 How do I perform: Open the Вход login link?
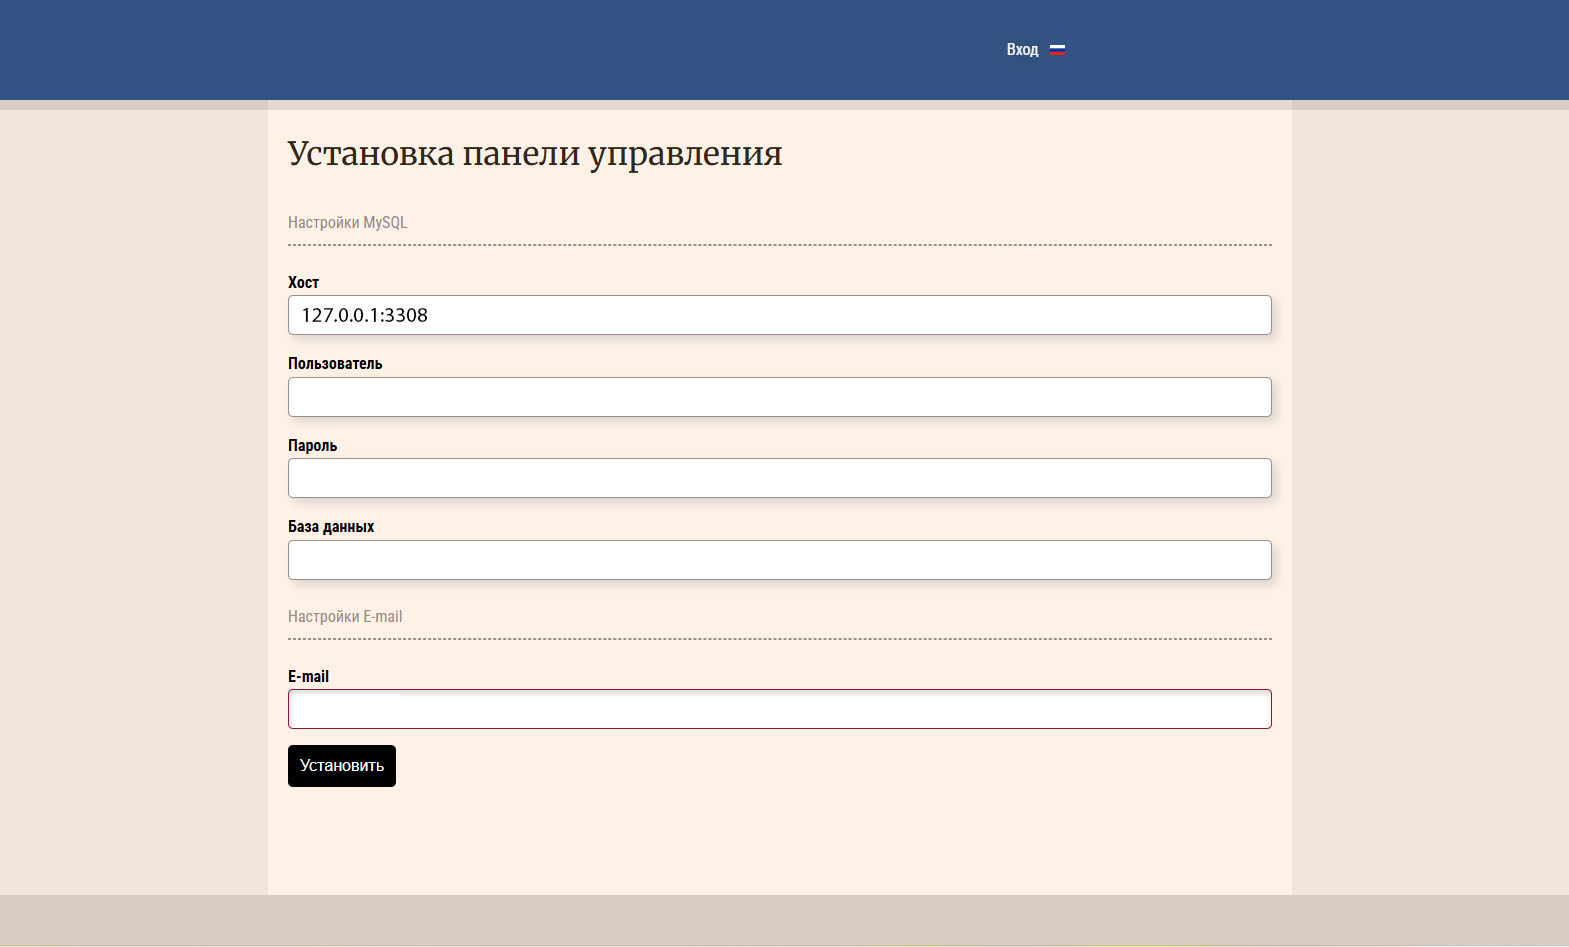click(1022, 50)
